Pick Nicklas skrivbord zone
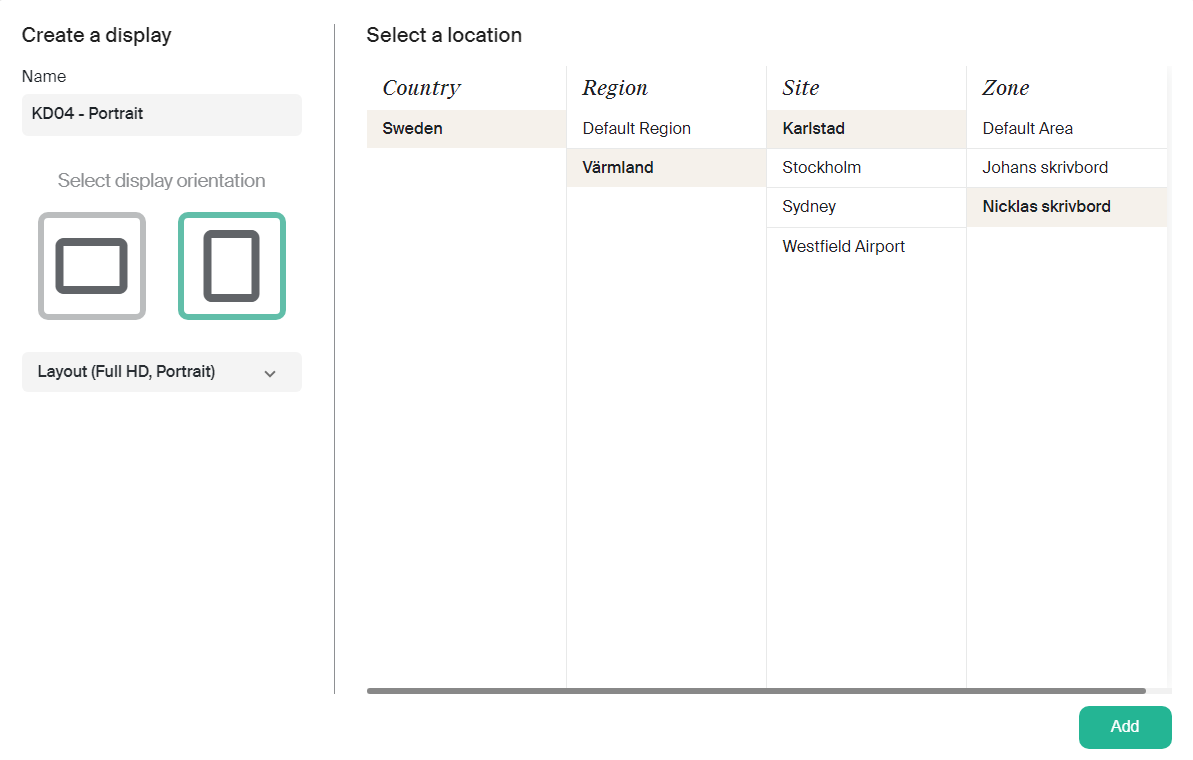The height and width of the screenshot is (760, 1193). point(1067,207)
